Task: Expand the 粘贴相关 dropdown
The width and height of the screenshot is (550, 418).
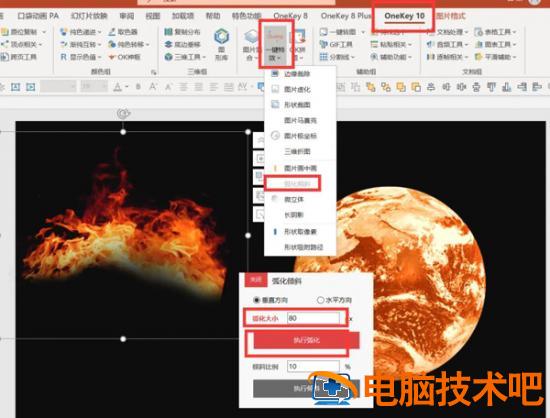Action: [x=410, y=45]
